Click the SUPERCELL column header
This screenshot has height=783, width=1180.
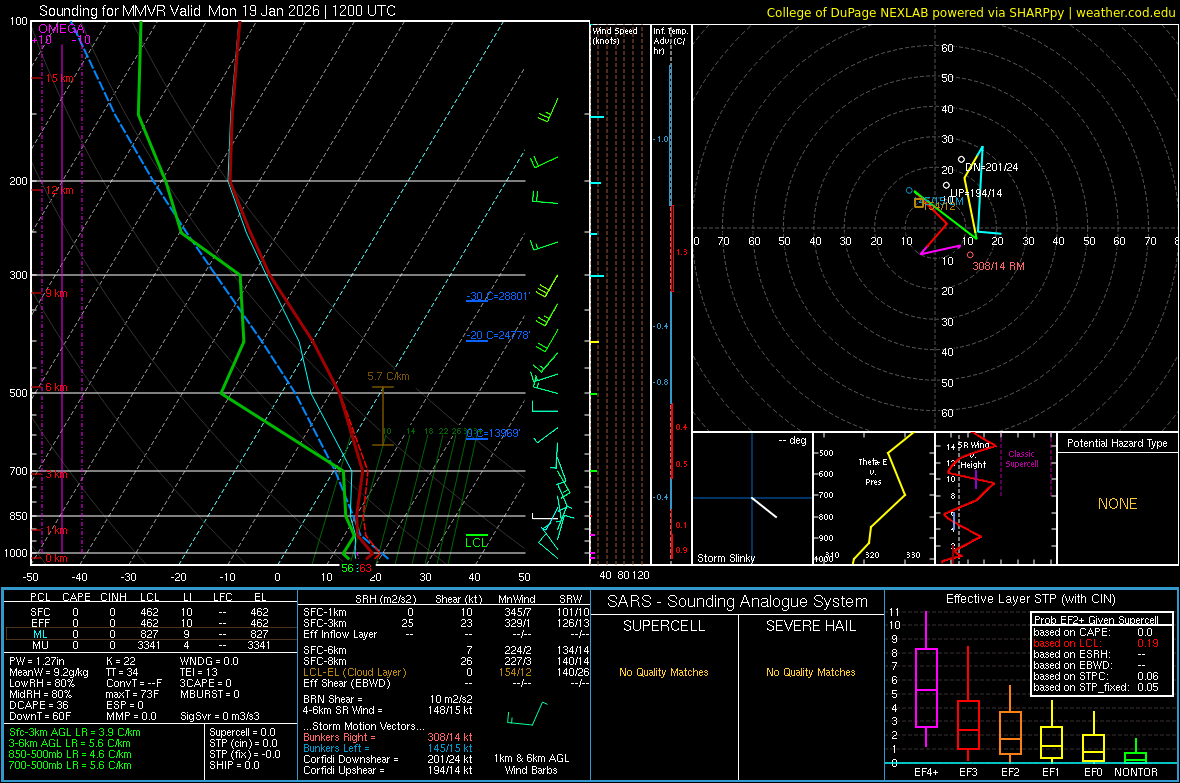(664, 626)
